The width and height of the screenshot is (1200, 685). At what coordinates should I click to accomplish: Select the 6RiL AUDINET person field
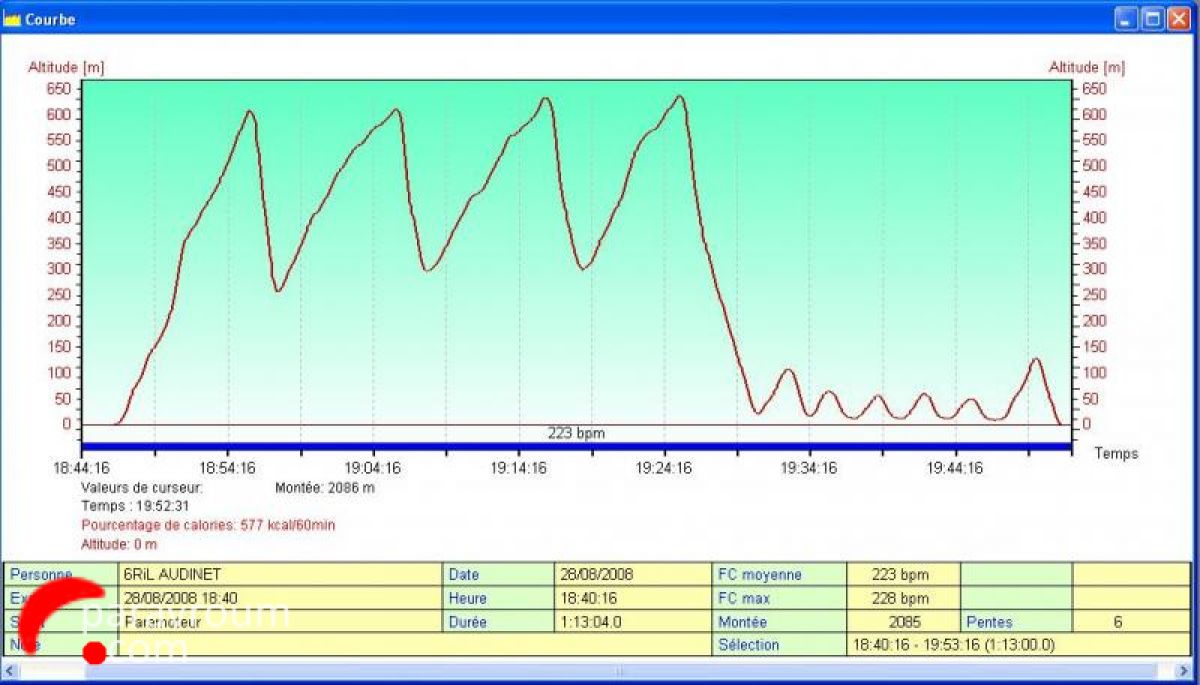click(280, 575)
